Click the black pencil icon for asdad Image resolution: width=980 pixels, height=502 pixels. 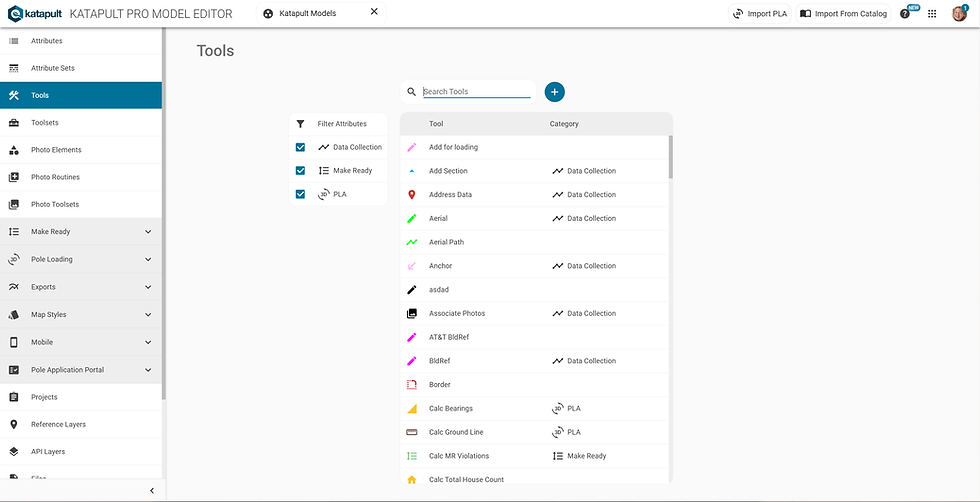[x=411, y=290]
